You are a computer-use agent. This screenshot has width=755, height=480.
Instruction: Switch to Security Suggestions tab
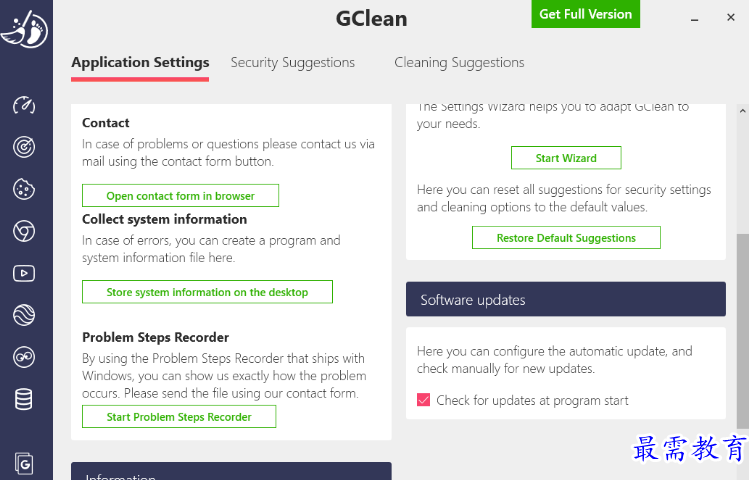(x=292, y=62)
